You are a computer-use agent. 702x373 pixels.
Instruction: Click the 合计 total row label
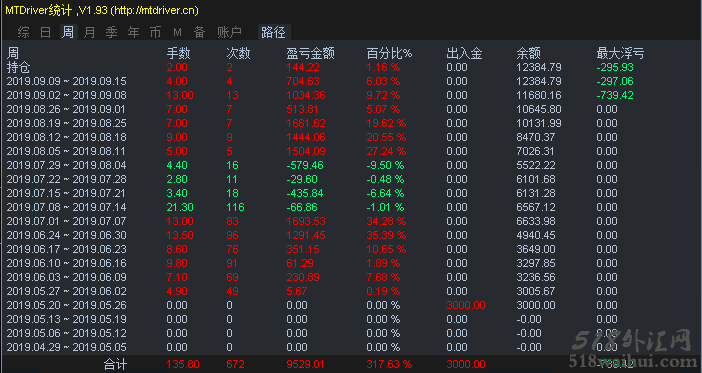[116, 364]
